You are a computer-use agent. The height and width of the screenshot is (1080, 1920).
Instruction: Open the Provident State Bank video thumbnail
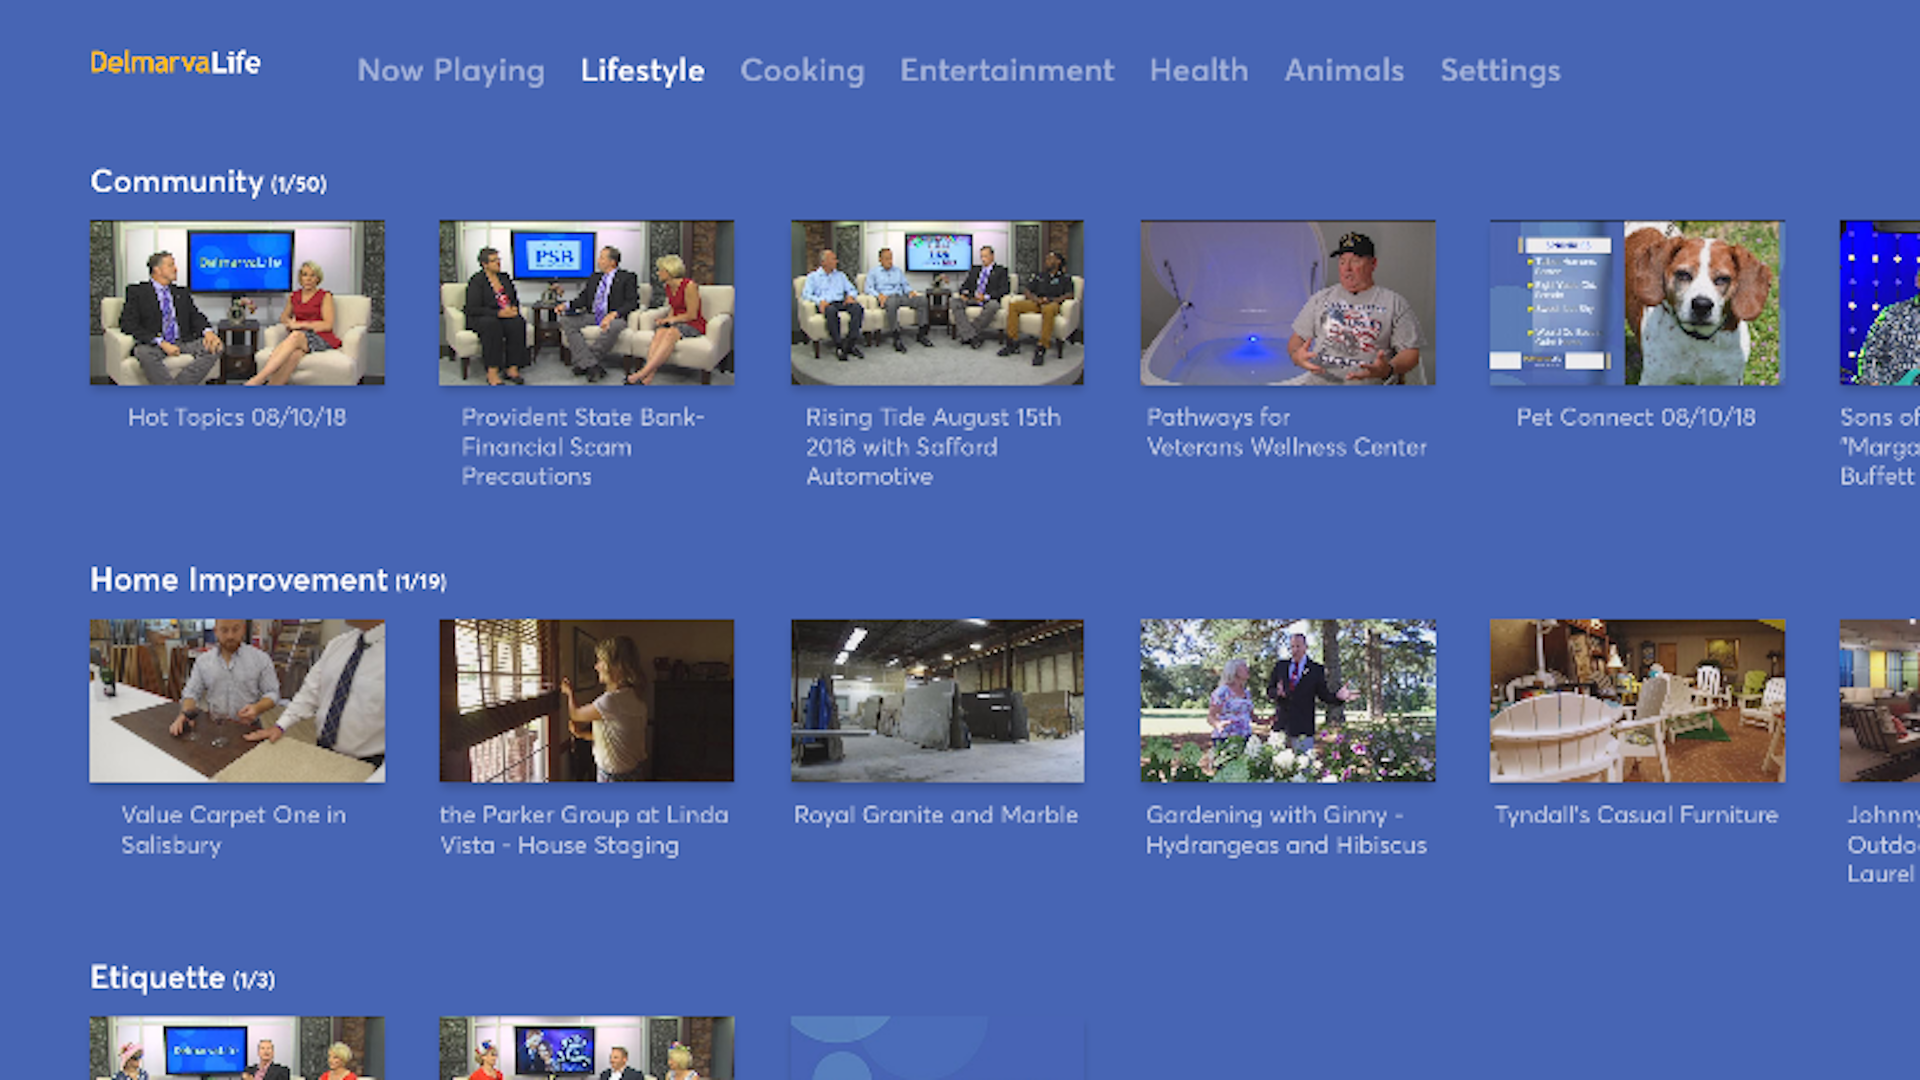click(x=587, y=303)
